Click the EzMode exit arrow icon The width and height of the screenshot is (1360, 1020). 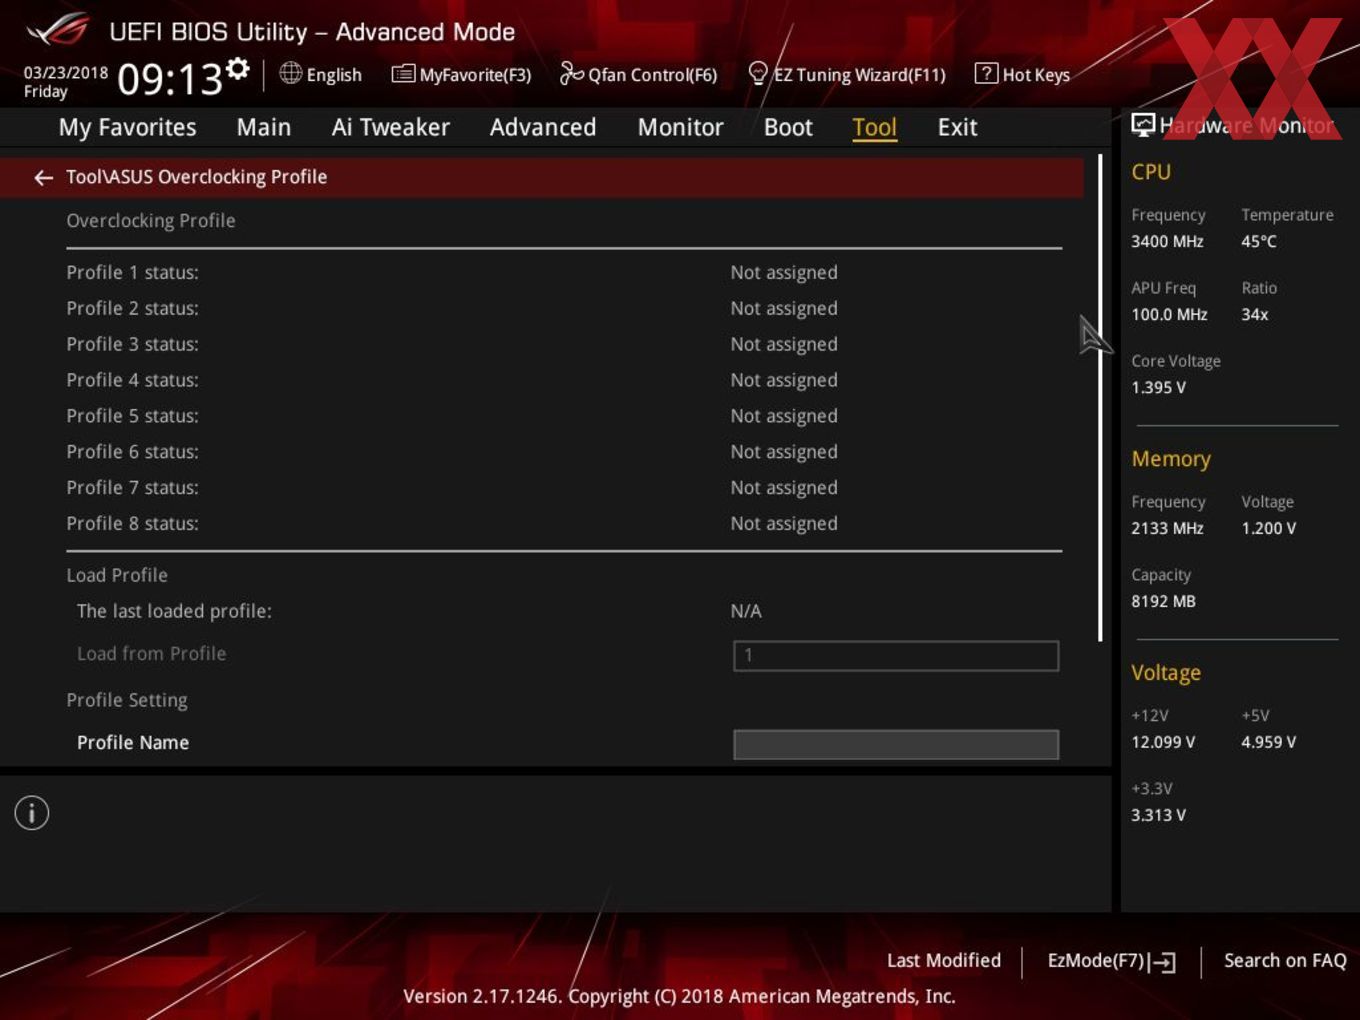click(x=1162, y=962)
